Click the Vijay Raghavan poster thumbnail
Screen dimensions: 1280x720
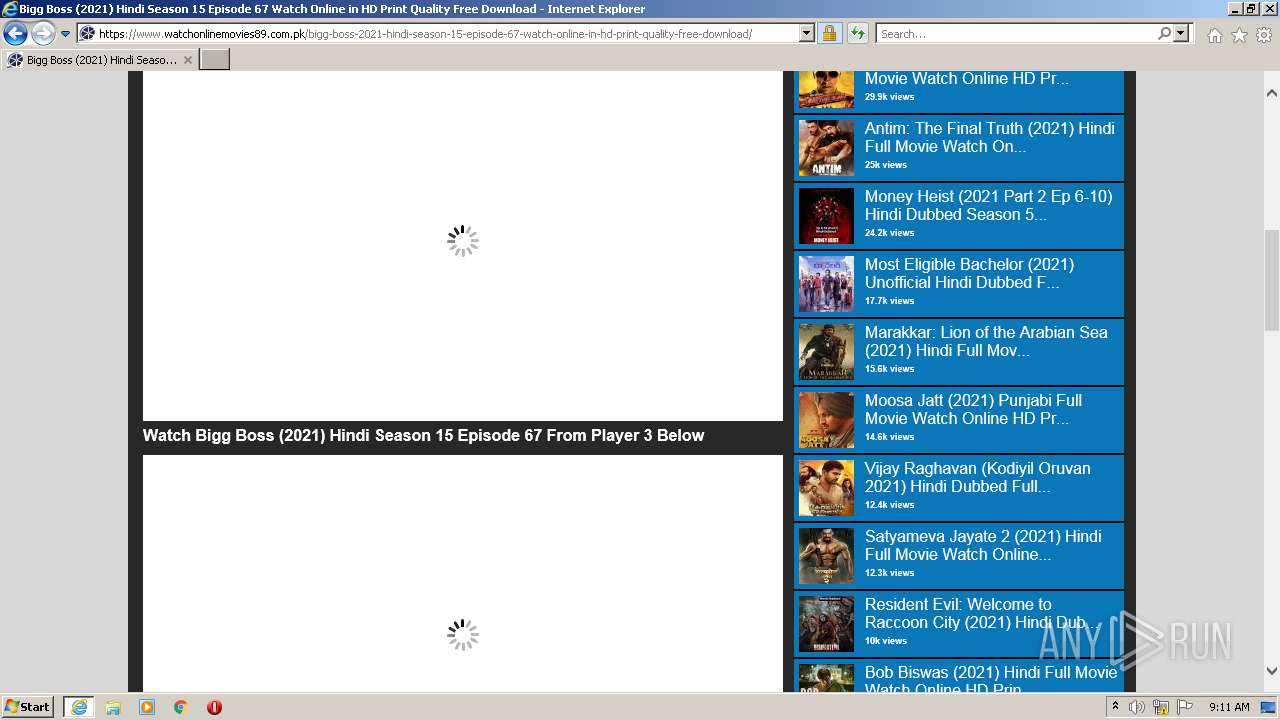point(826,488)
